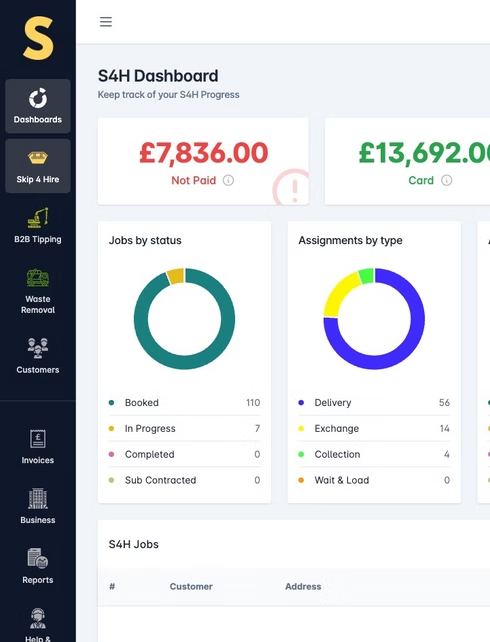This screenshot has width=490, height=642.
Task: Select the In Progress legend row
Action: [184, 428]
